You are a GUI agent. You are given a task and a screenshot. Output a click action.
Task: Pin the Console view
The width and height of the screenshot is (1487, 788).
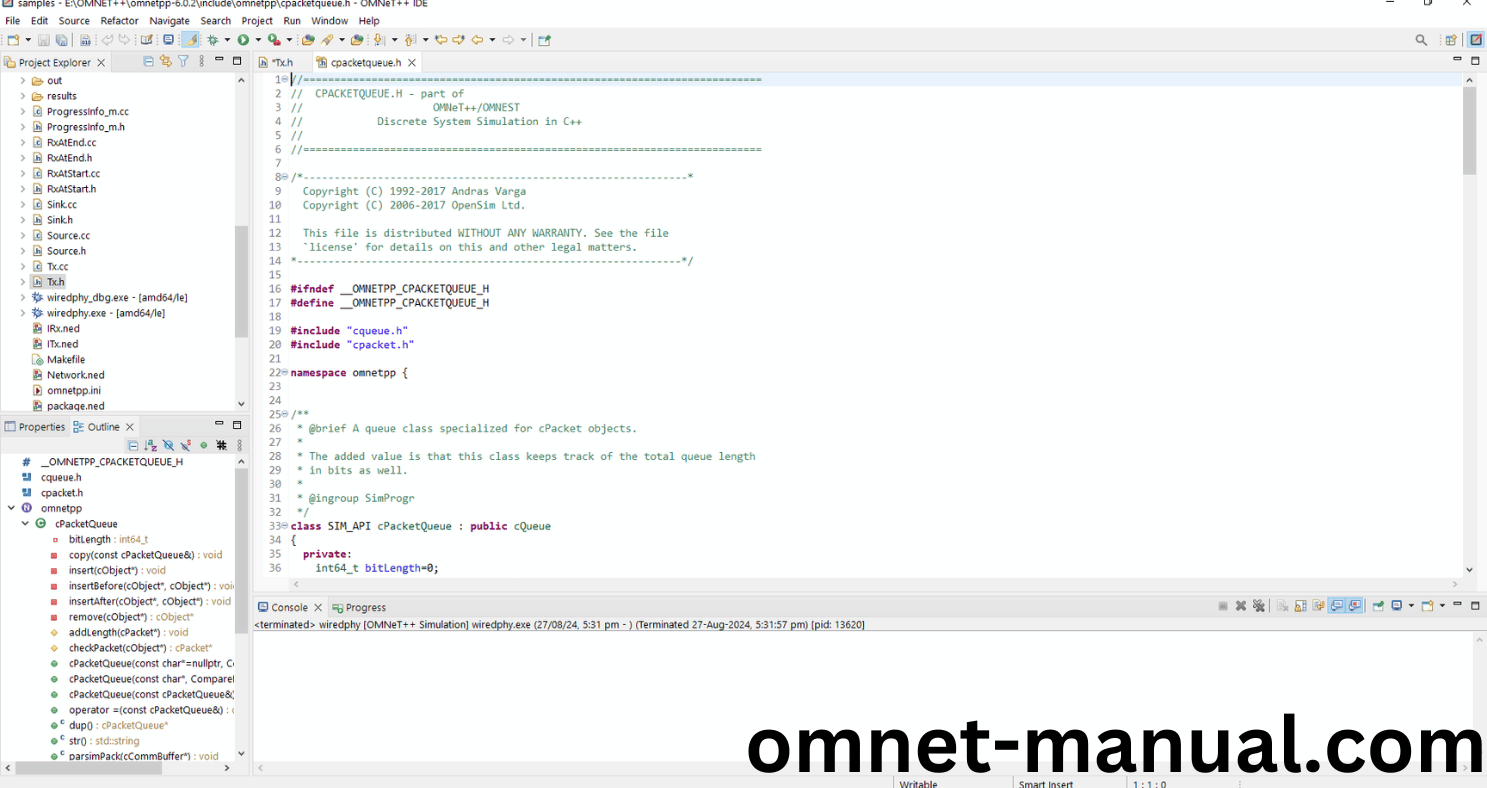1378,606
